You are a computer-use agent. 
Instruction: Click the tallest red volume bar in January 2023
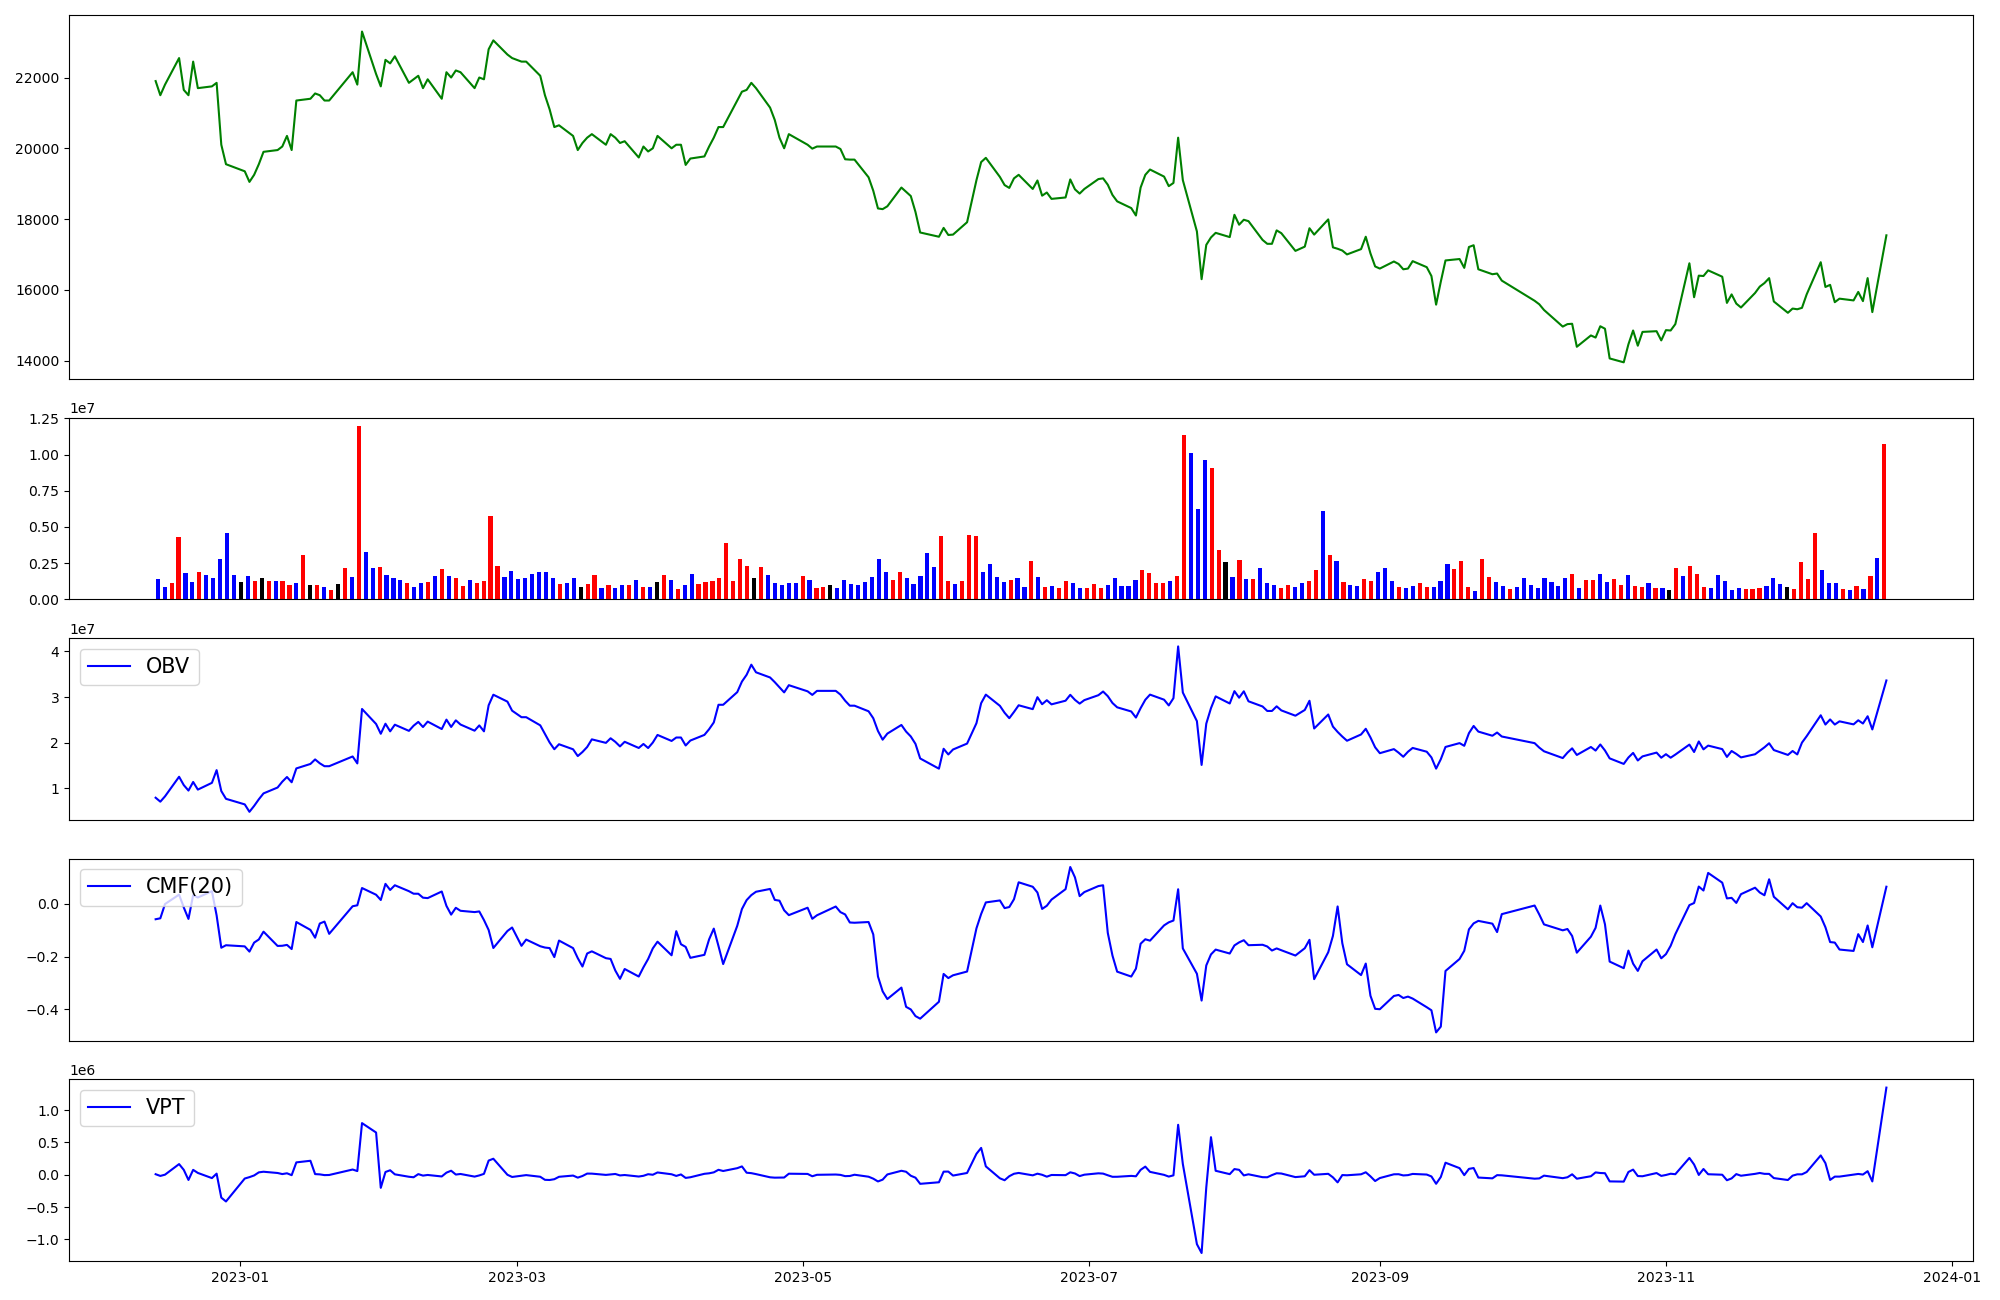click(x=359, y=512)
